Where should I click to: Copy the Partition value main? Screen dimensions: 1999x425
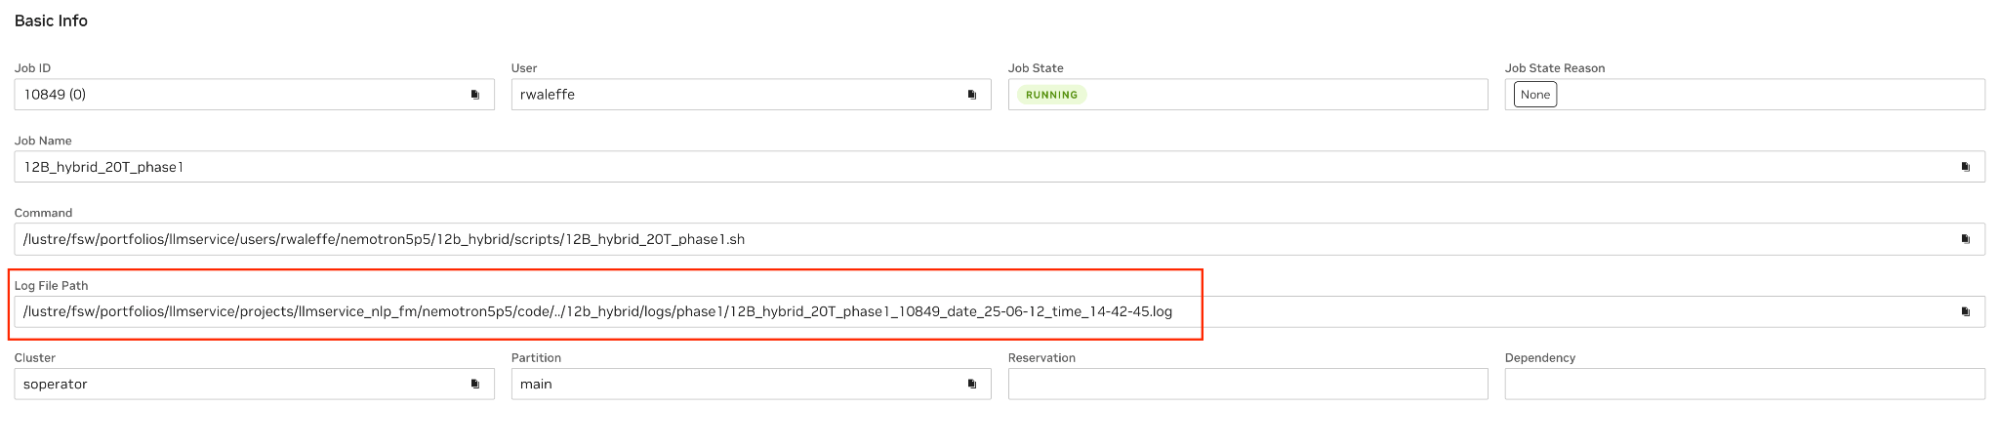(x=971, y=384)
